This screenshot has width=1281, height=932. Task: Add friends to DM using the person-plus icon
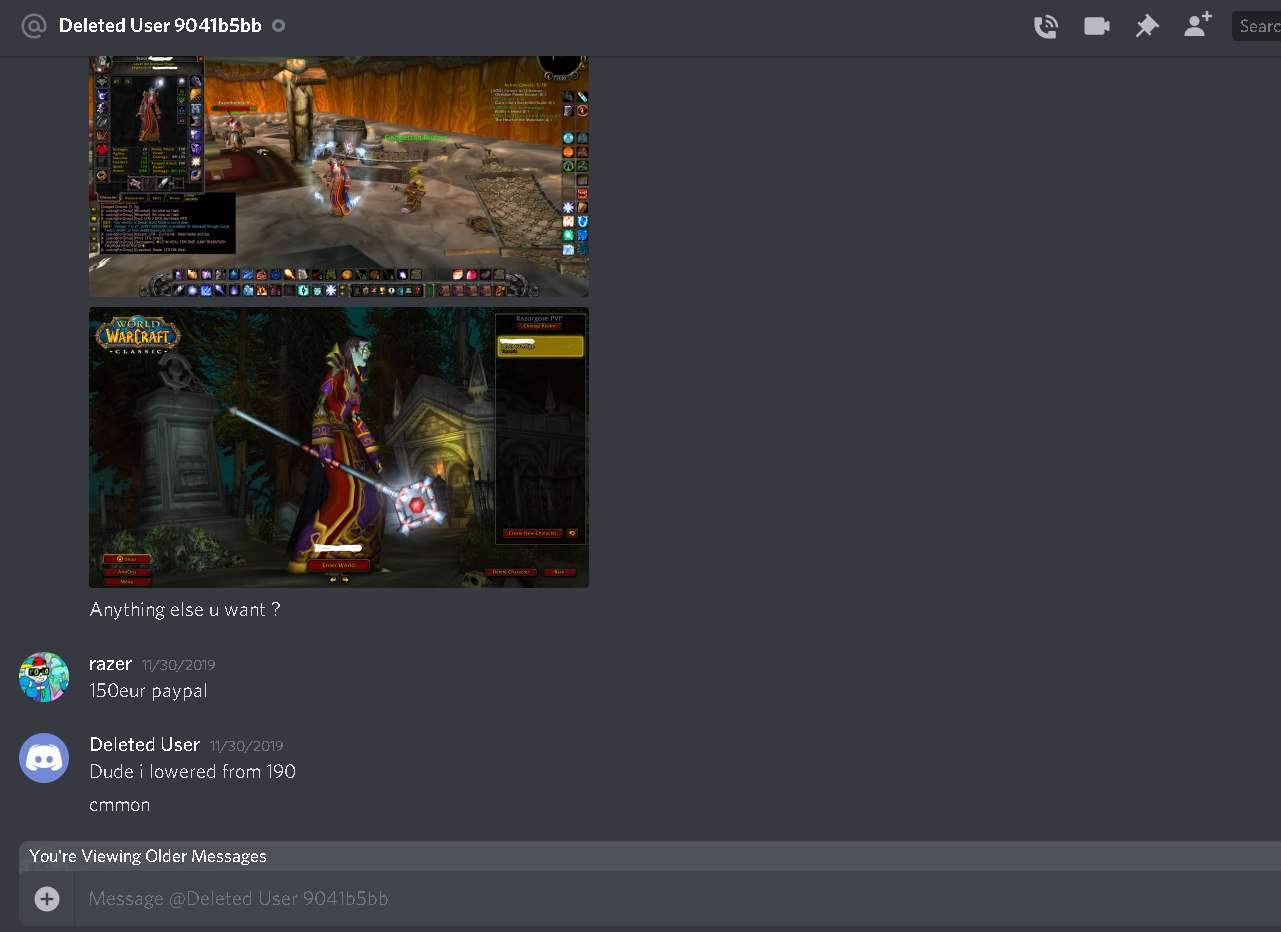(x=1198, y=25)
